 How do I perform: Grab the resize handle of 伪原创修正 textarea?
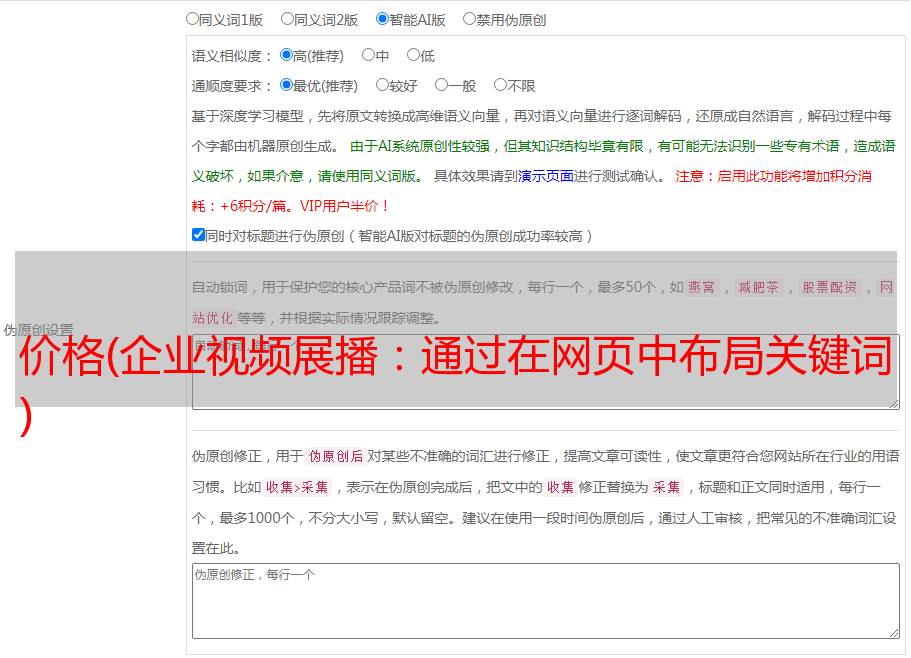pos(893,632)
